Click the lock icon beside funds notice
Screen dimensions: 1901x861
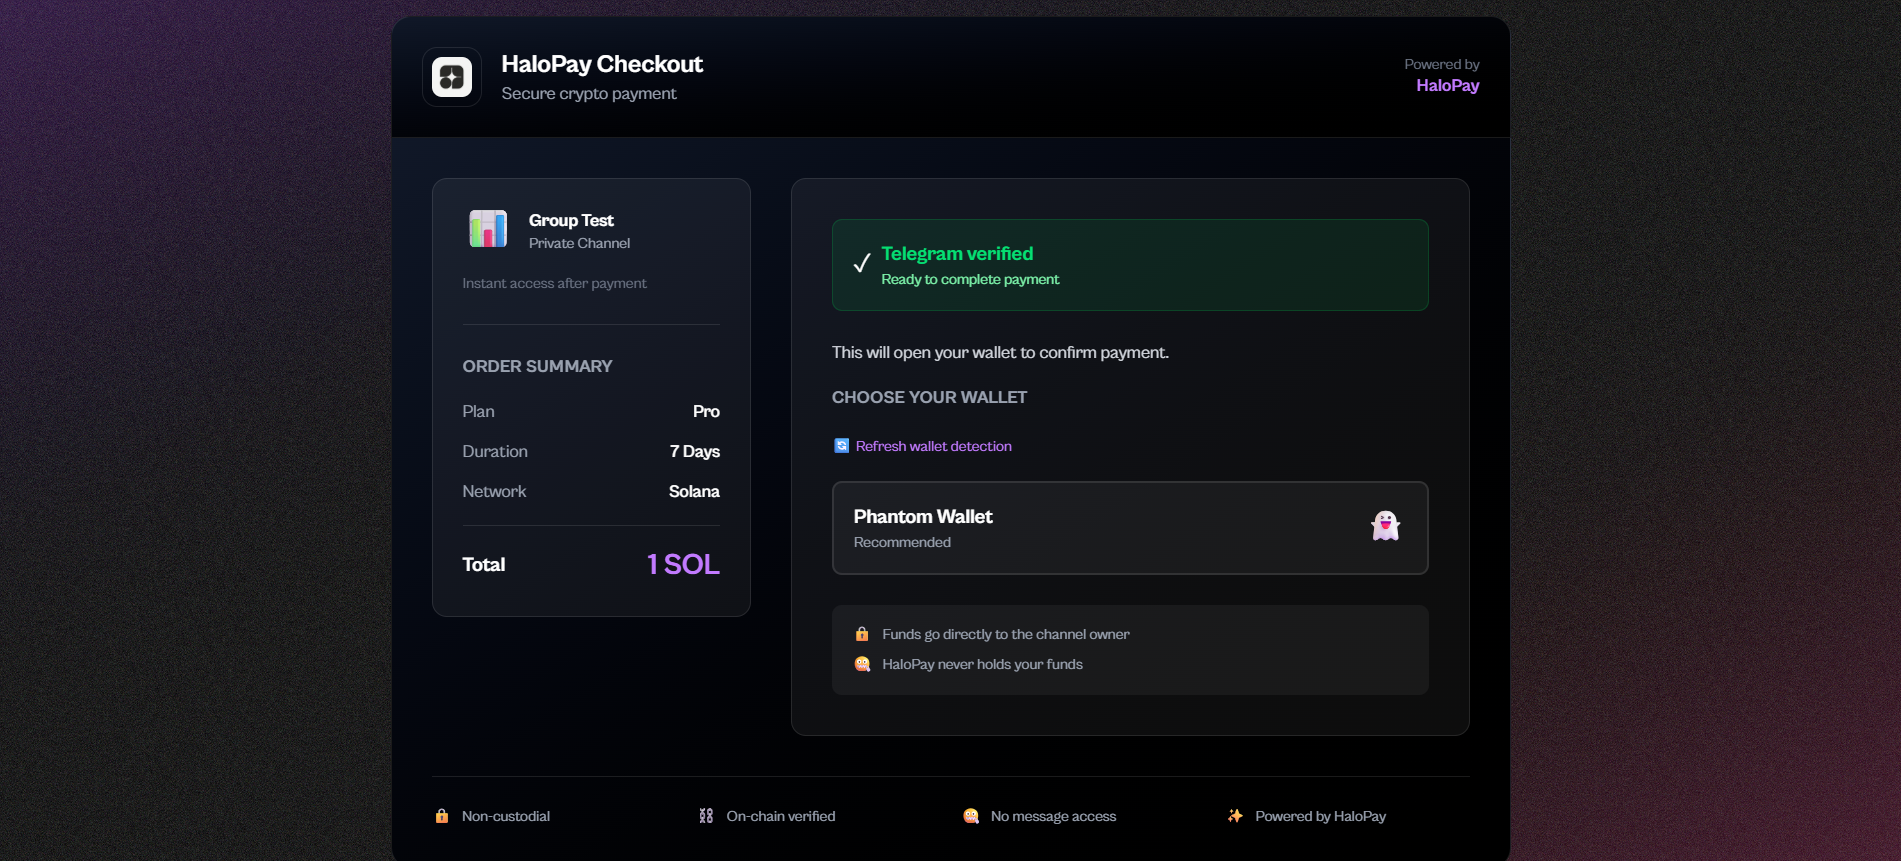point(862,634)
